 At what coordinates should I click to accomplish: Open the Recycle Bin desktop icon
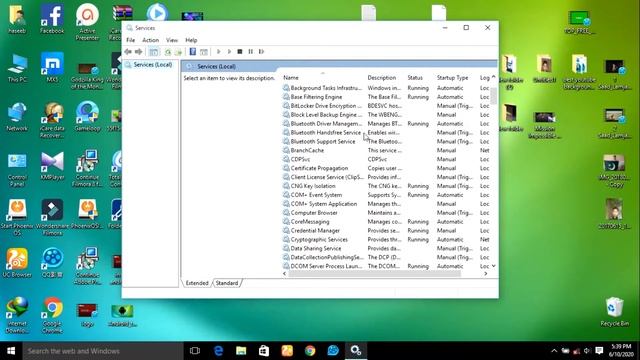click(x=614, y=312)
